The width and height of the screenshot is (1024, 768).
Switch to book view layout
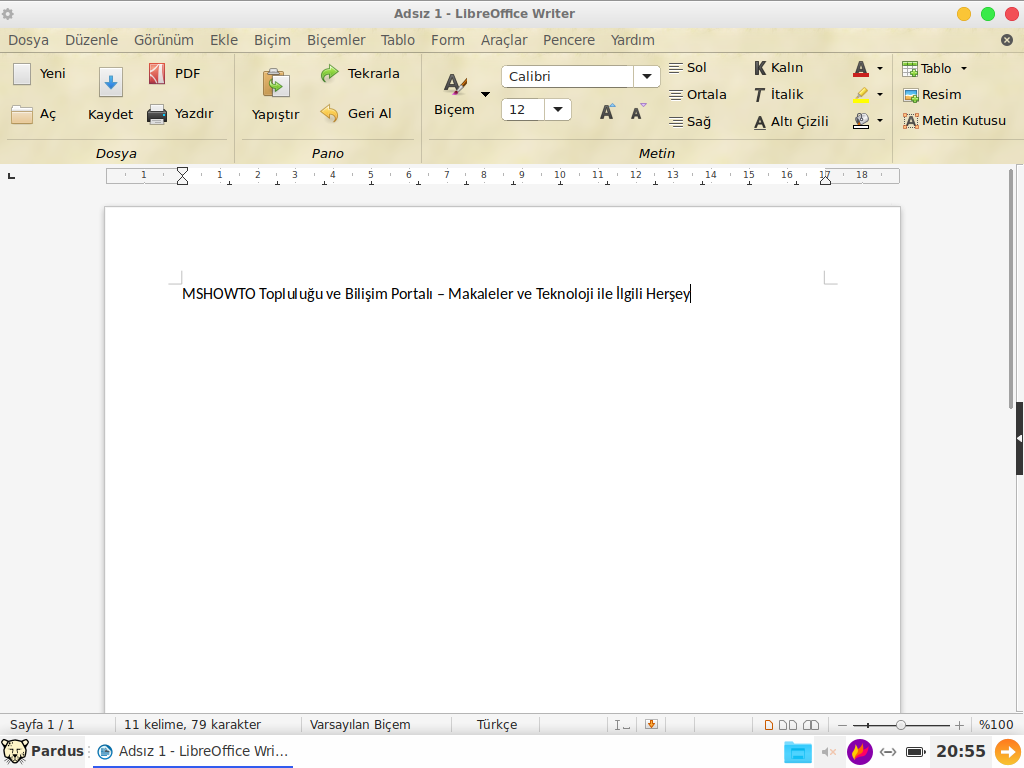(810, 725)
